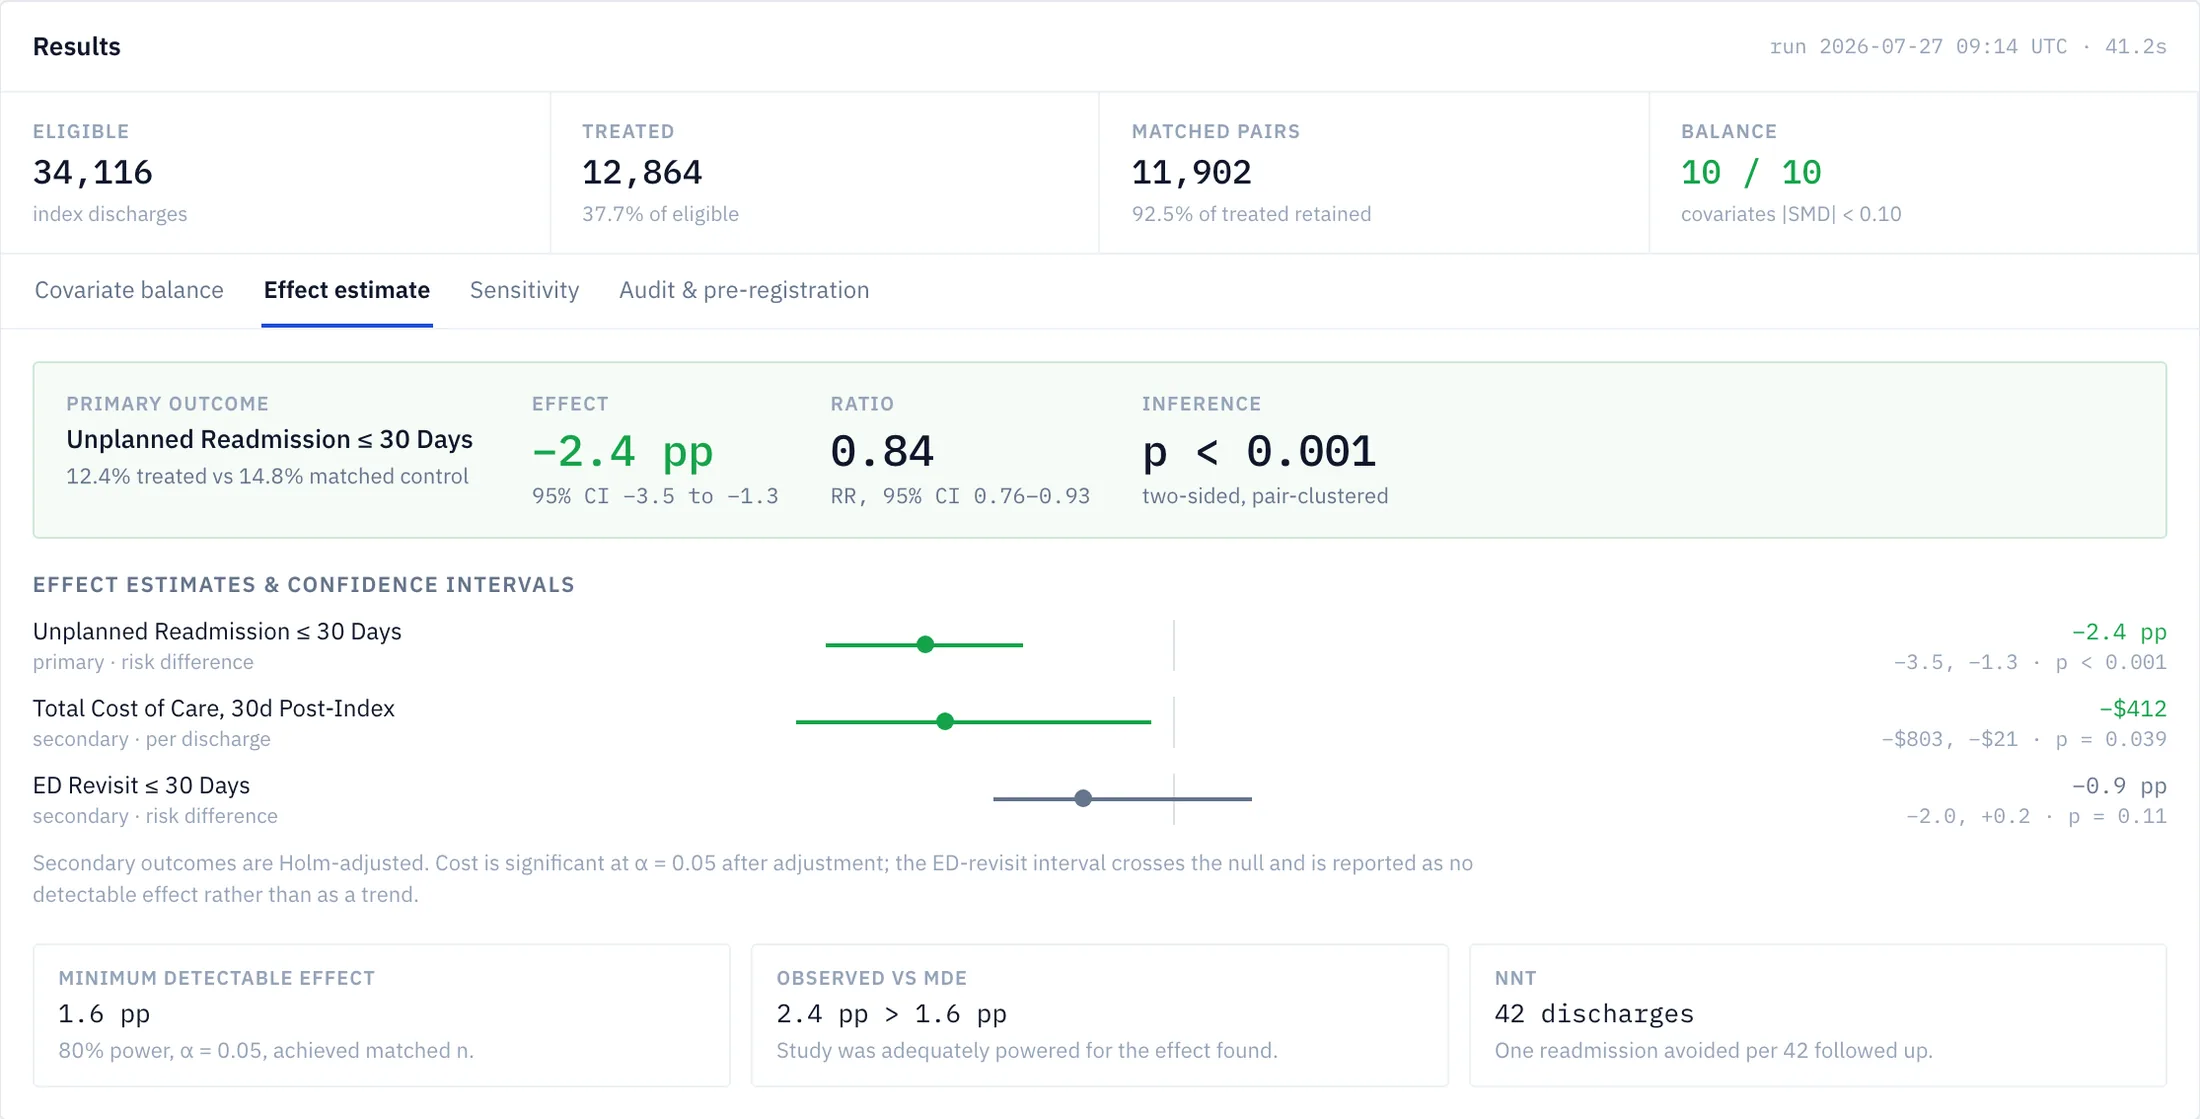Image resolution: width=2200 pixels, height=1119 pixels.
Task: Click '95% CI −3.5 to −1.3' text
Action: pos(655,496)
